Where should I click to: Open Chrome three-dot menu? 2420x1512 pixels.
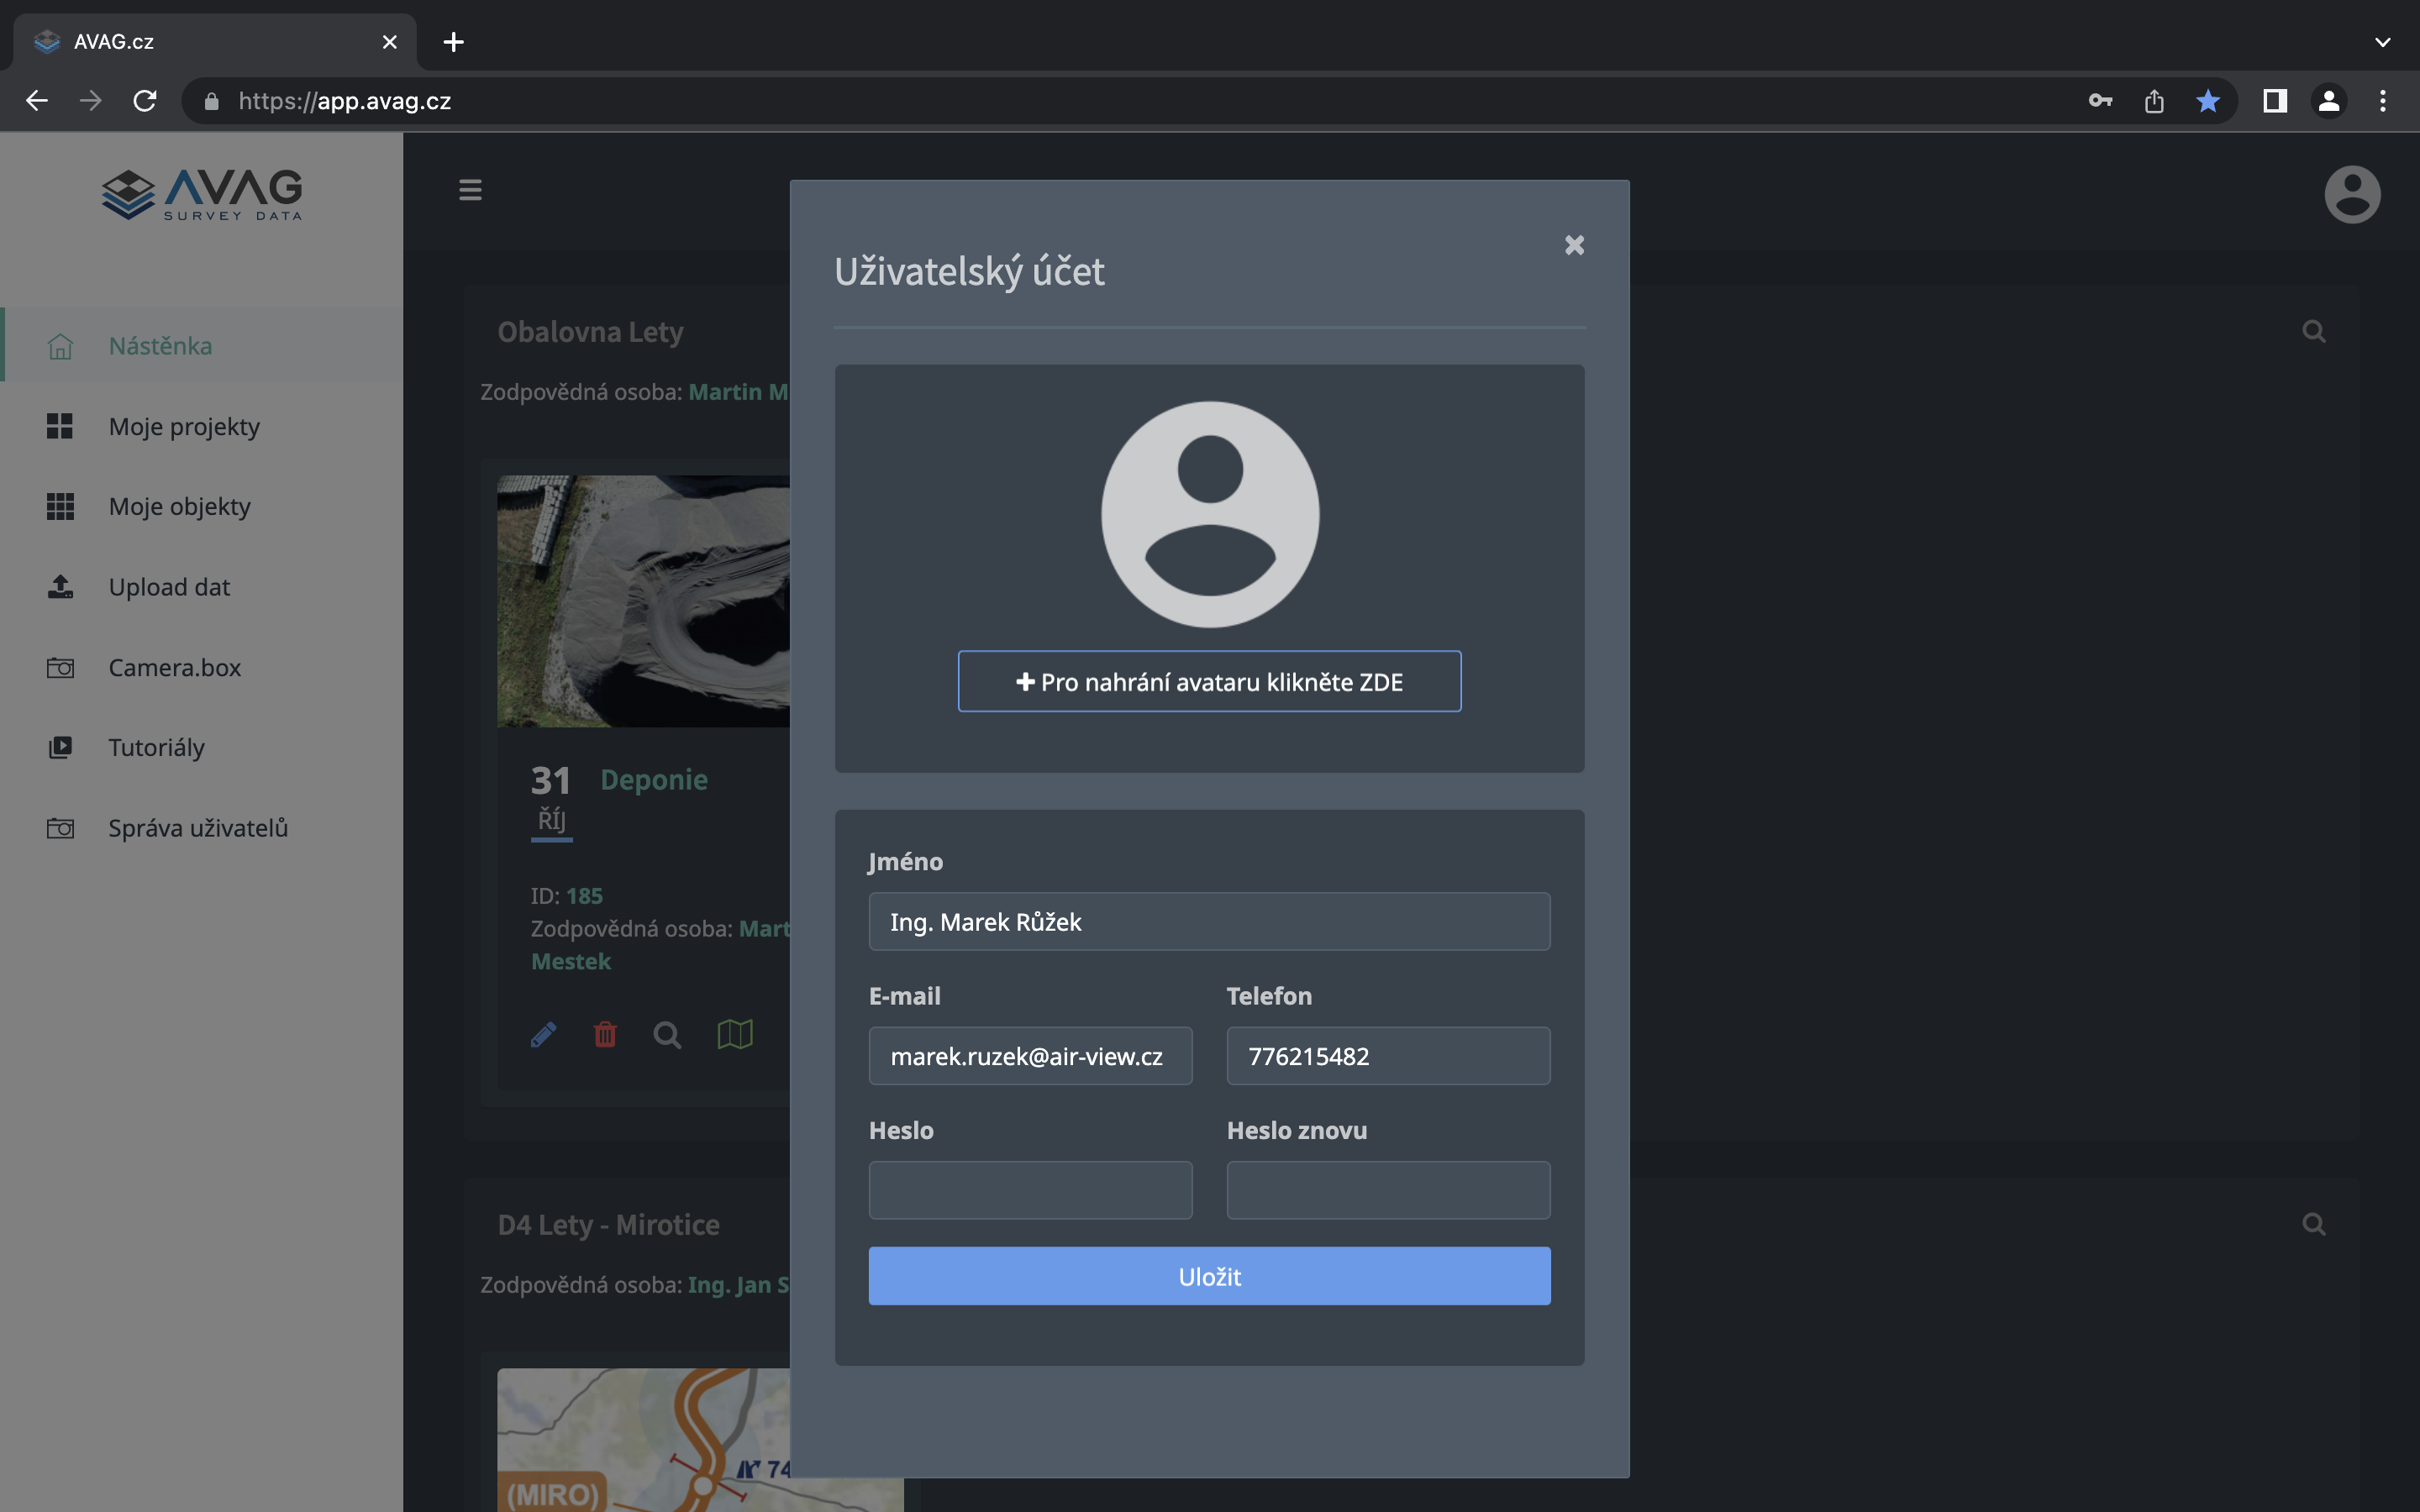point(2382,101)
